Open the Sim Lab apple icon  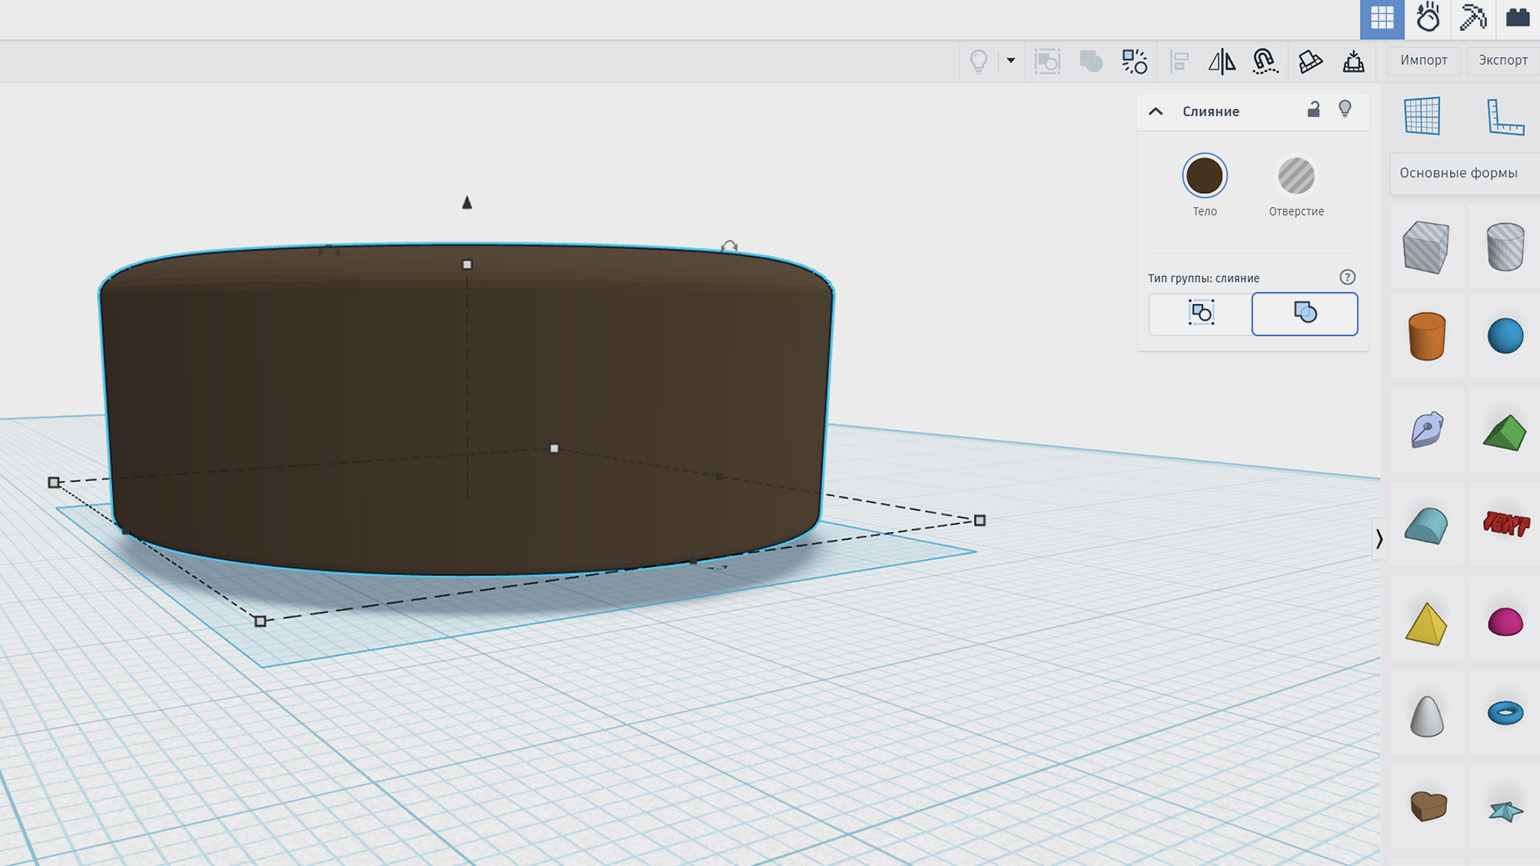tap(1427, 18)
